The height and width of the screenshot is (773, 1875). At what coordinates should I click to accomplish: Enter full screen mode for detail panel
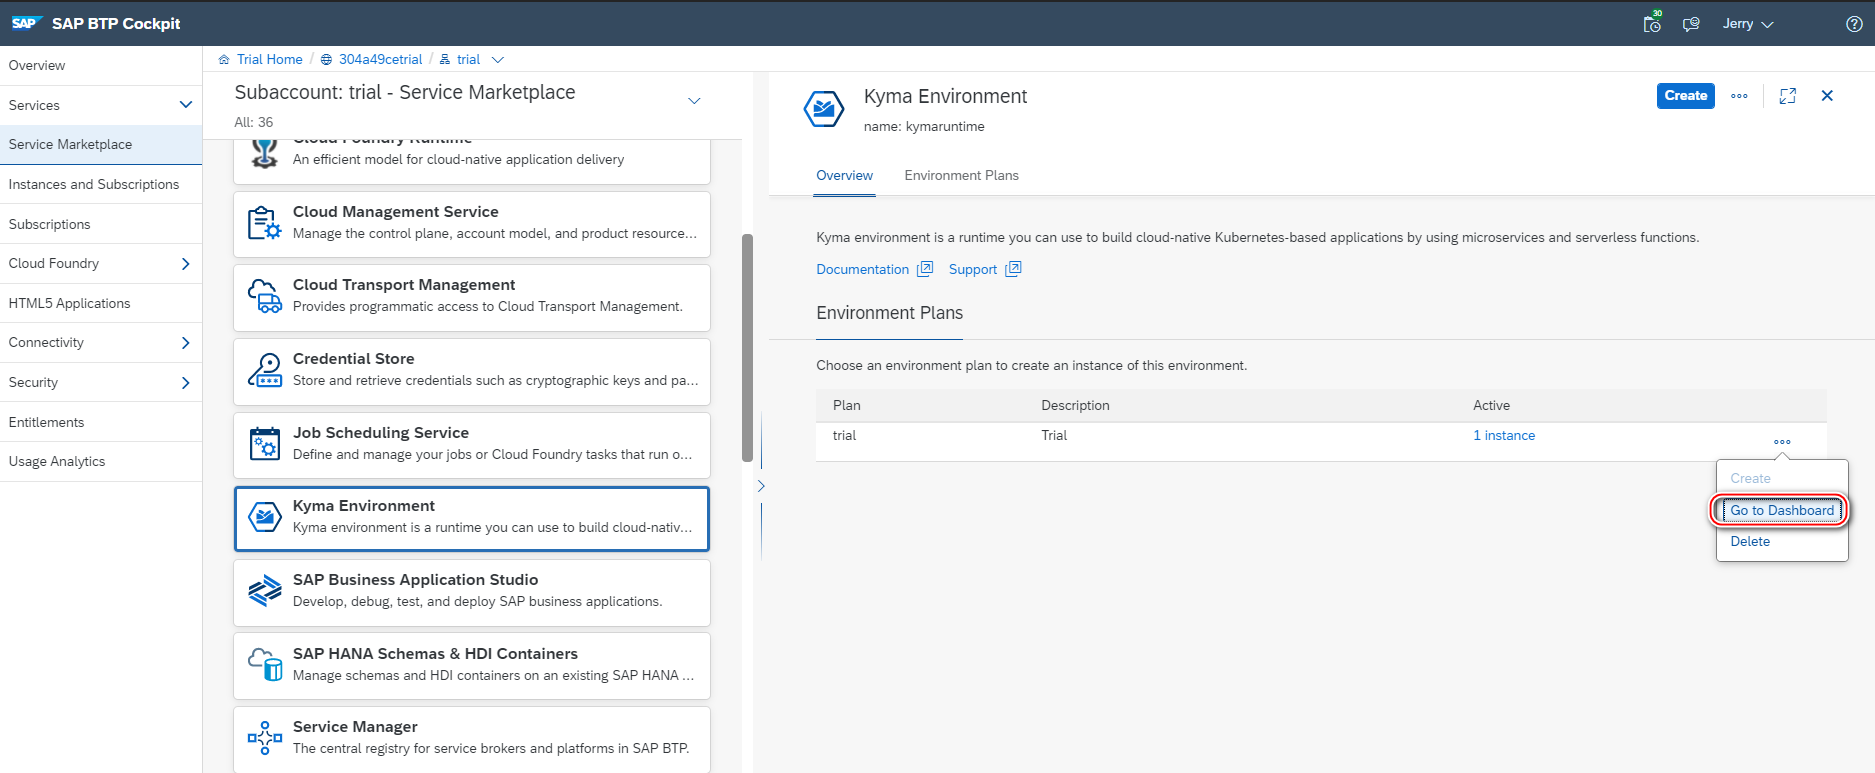click(x=1788, y=96)
